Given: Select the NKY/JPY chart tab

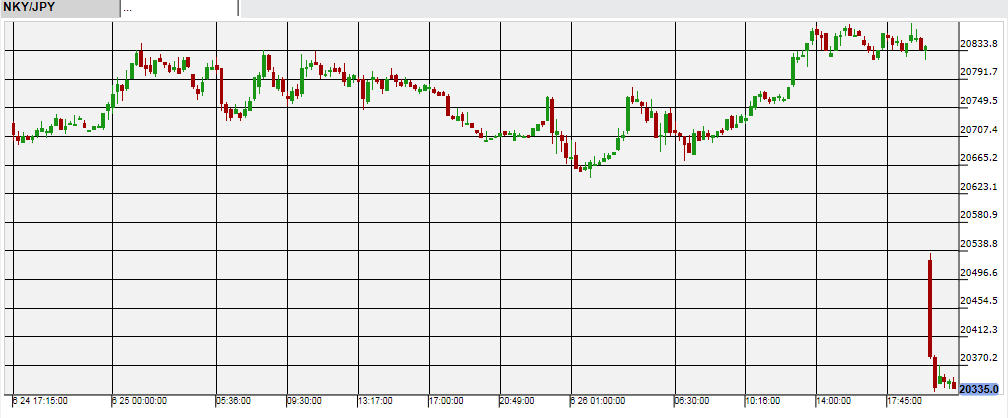Looking at the screenshot, I should pos(60,9).
